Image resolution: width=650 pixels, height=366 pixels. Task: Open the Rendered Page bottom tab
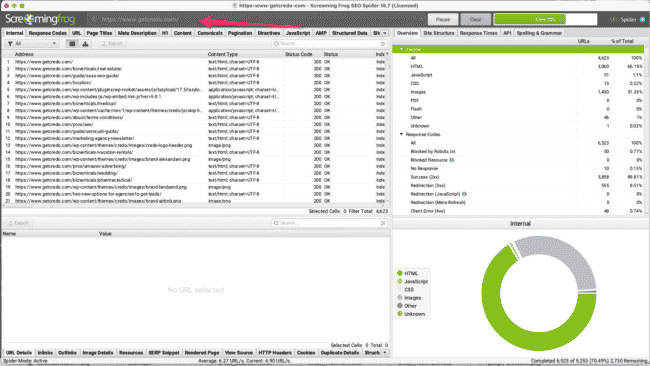(x=202, y=352)
